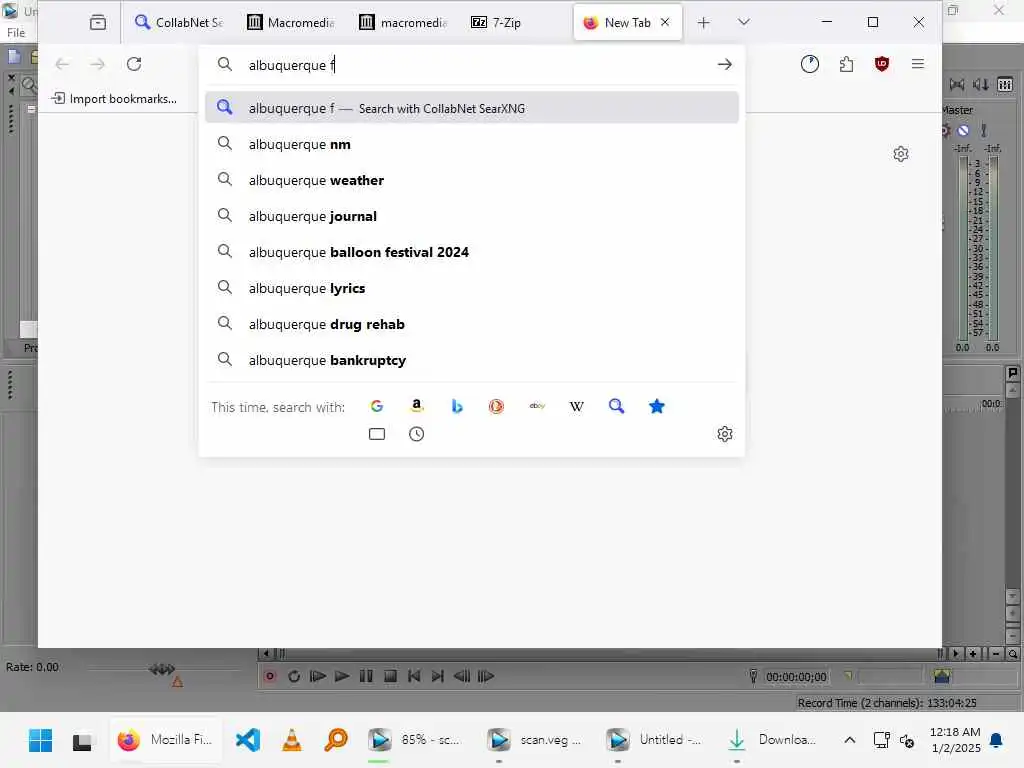This screenshot has width=1024, height=768.
Task: Go to end in Vegas transport
Action: 438,677
